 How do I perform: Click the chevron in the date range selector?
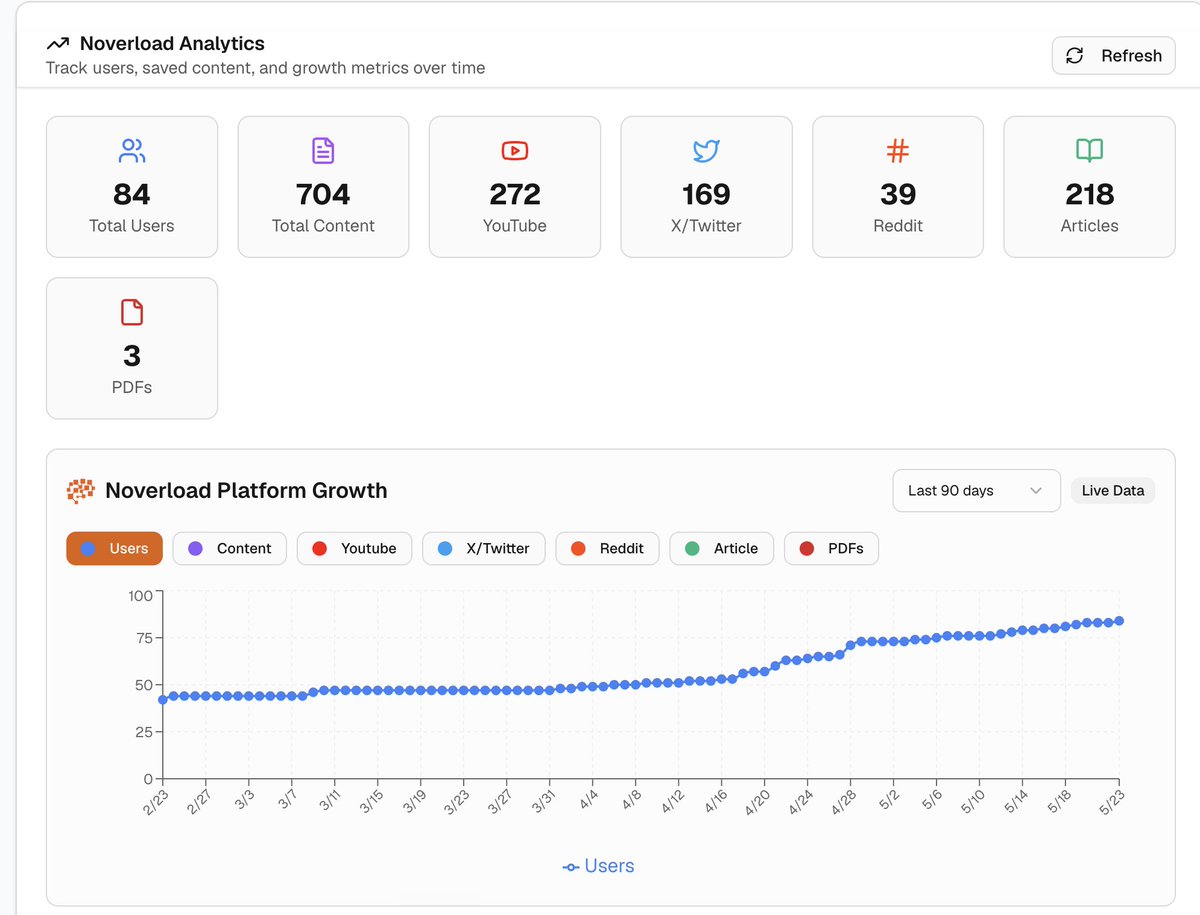coord(1036,491)
